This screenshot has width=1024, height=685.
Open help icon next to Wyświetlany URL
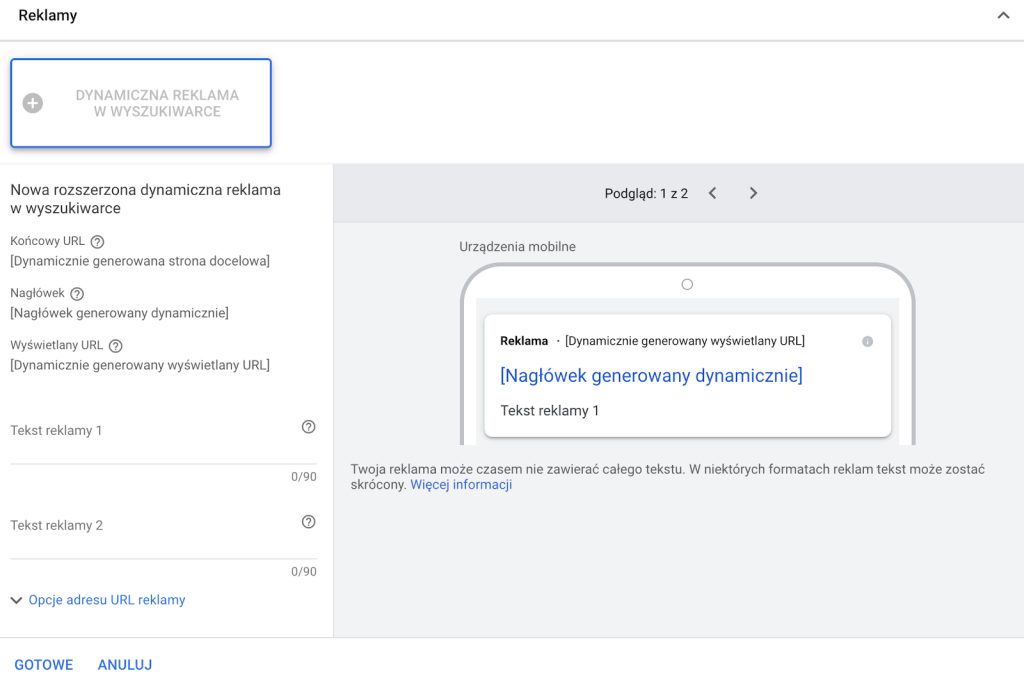coord(115,346)
